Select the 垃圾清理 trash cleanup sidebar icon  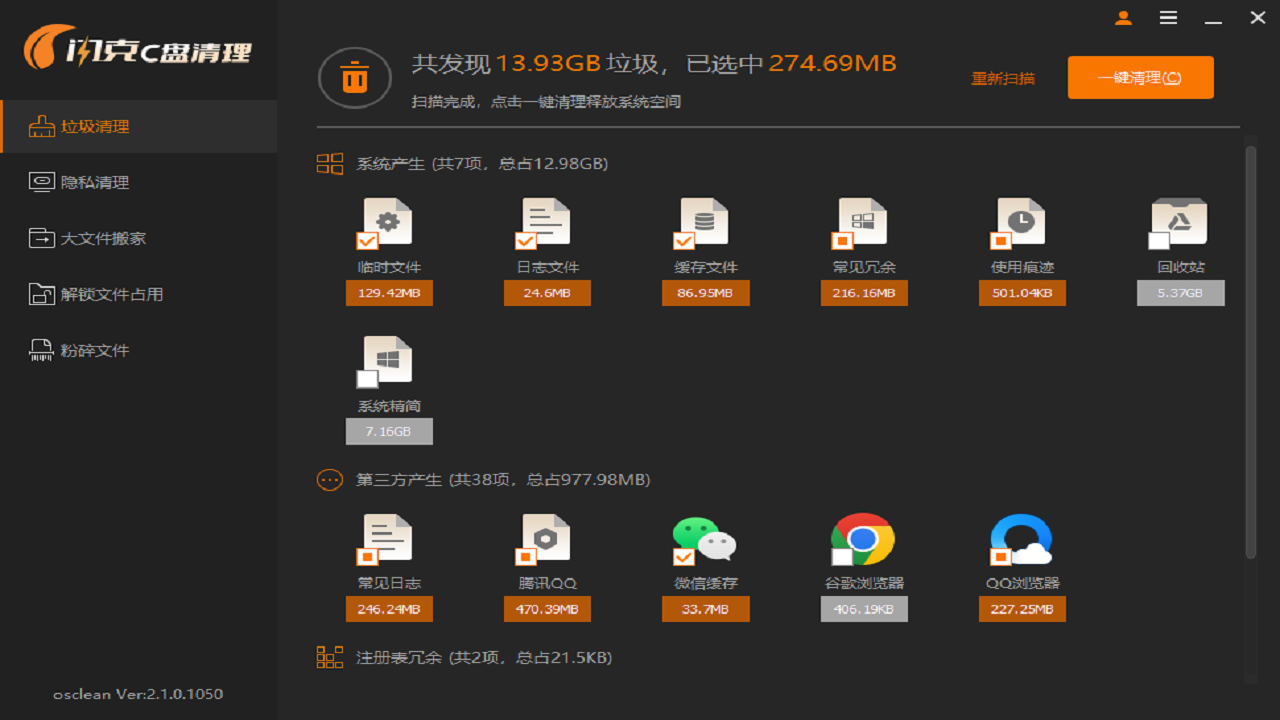41,126
